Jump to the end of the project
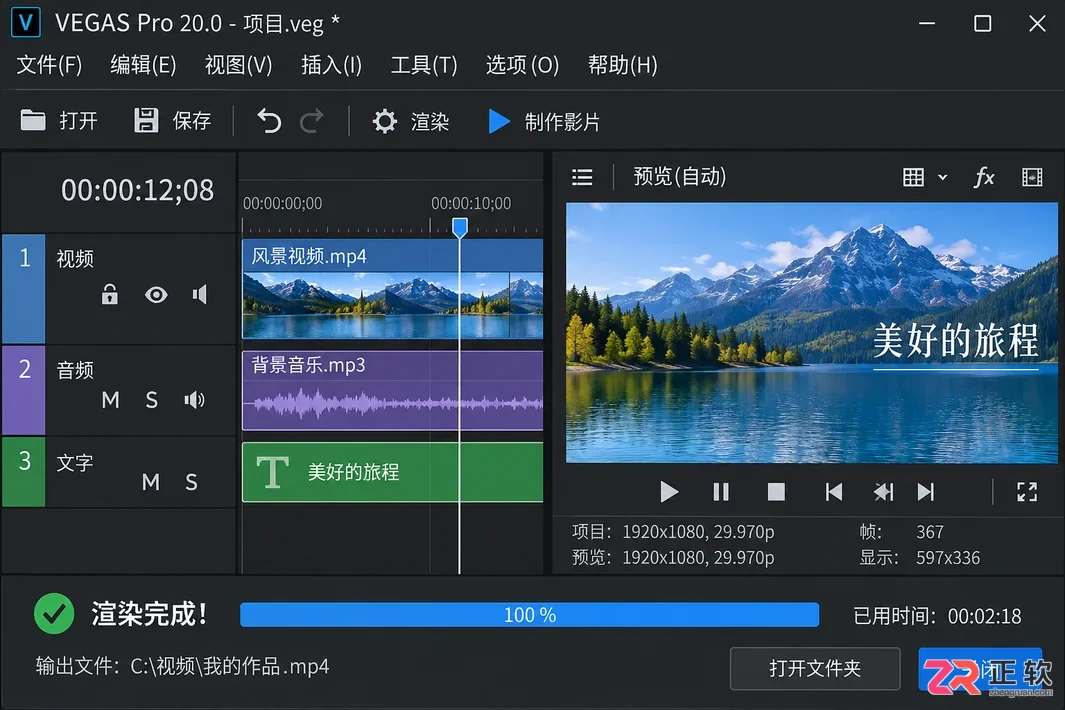1065x710 pixels. pyautogui.click(x=926, y=491)
